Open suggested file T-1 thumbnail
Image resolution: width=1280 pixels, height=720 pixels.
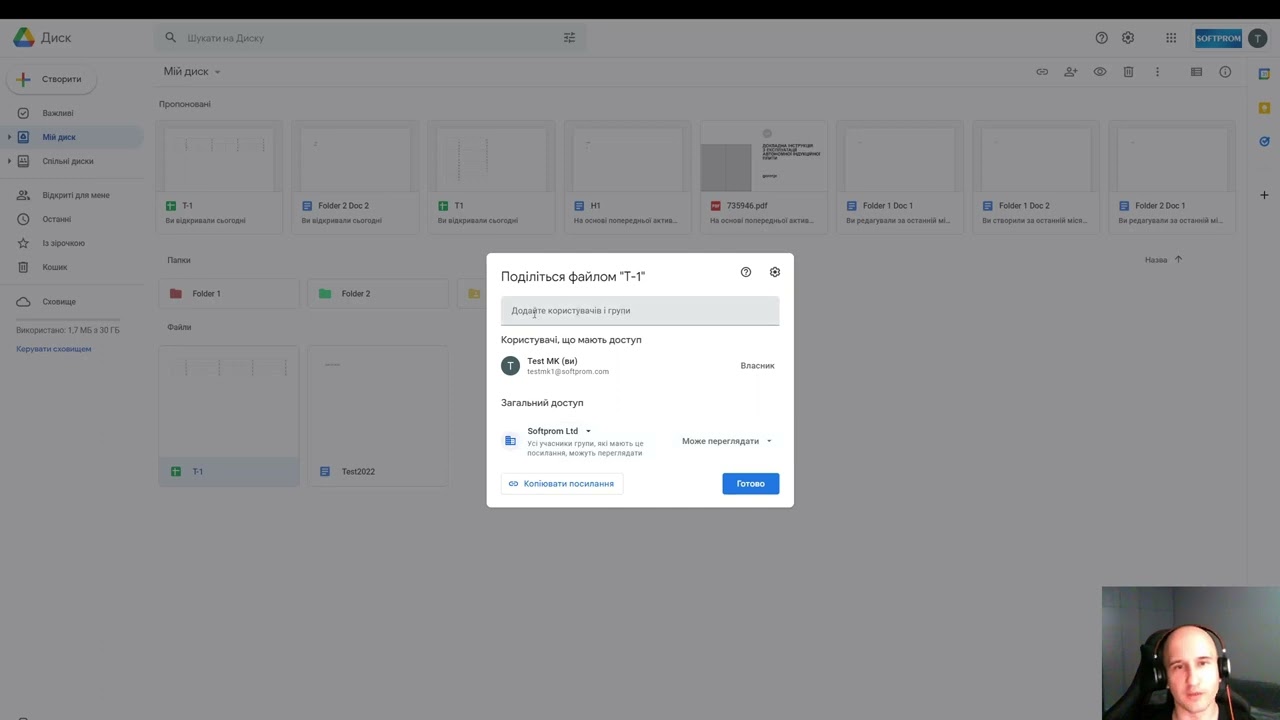pyautogui.click(x=219, y=177)
